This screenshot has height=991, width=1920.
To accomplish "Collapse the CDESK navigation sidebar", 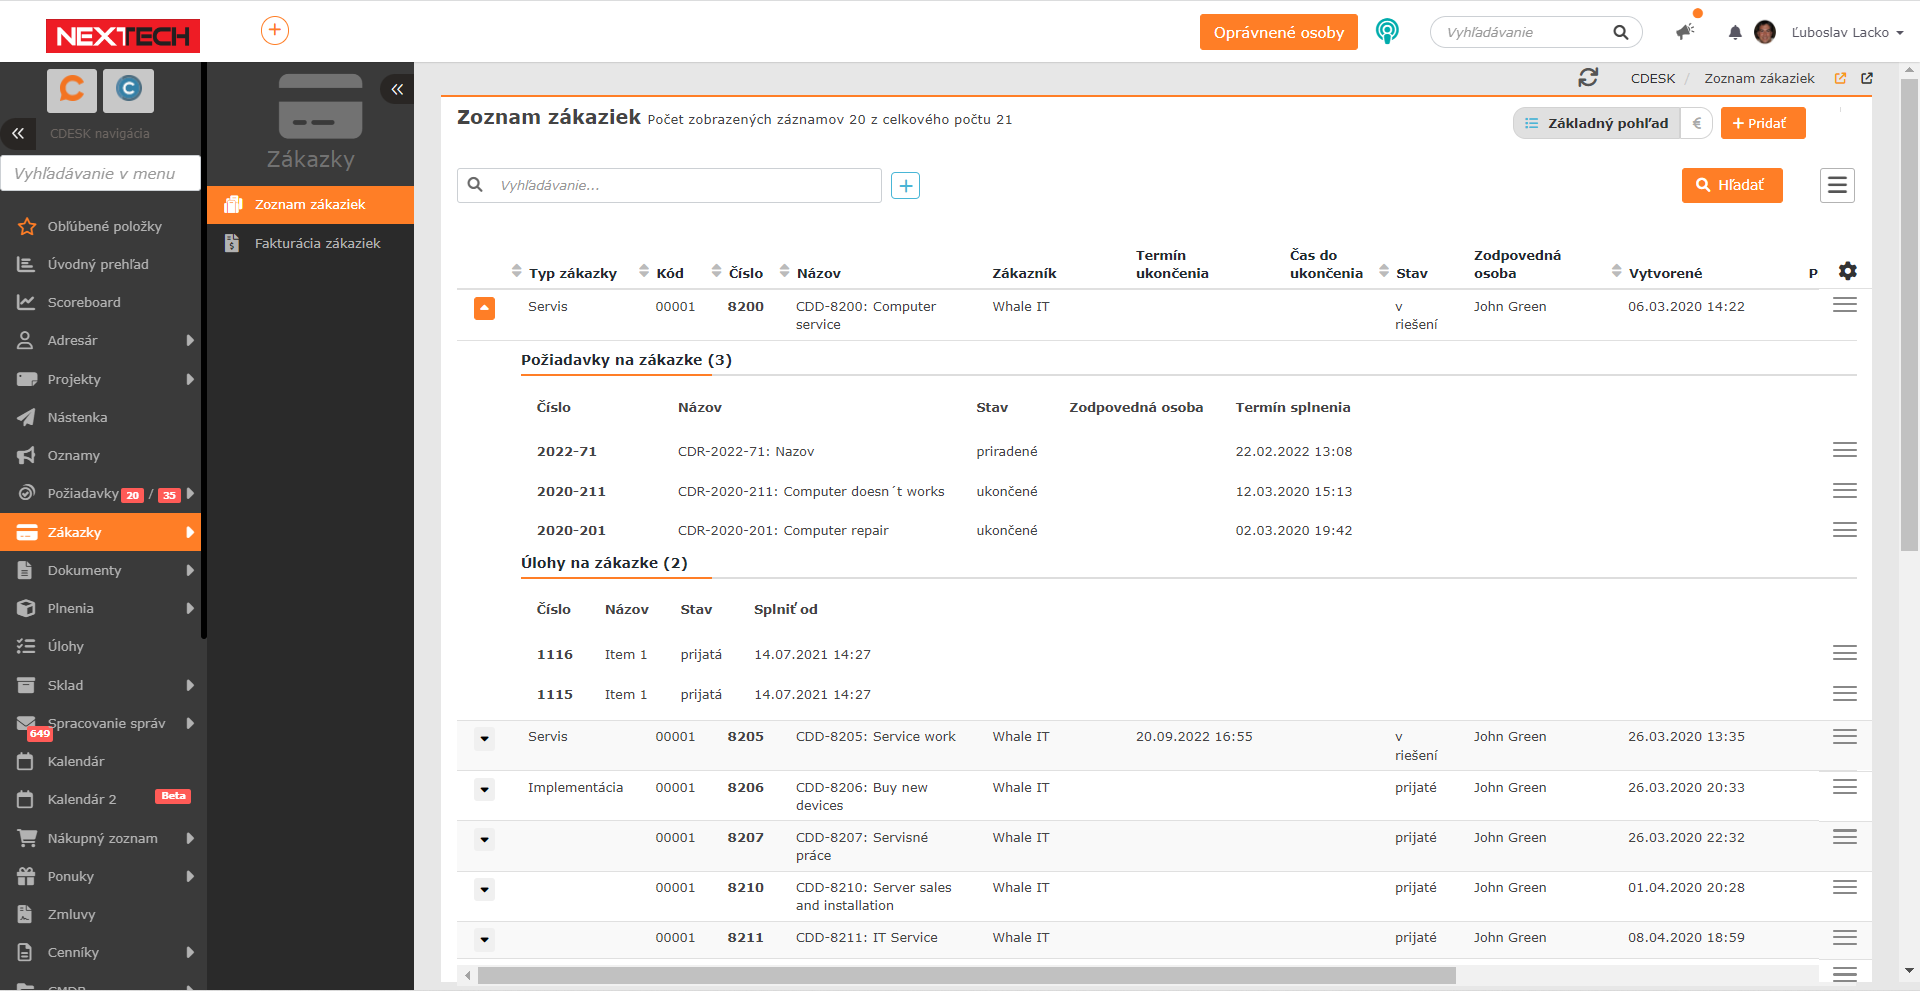I will [x=18, y=133].
